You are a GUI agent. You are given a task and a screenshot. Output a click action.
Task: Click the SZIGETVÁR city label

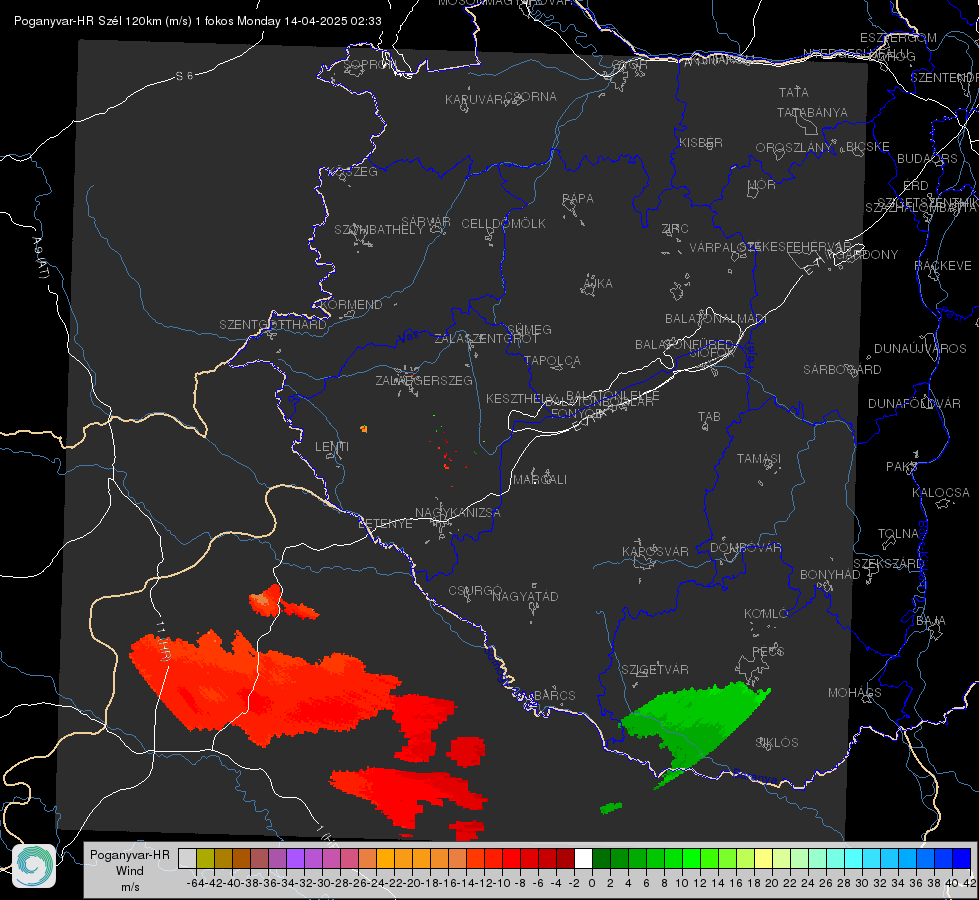[x=654, y=670]
